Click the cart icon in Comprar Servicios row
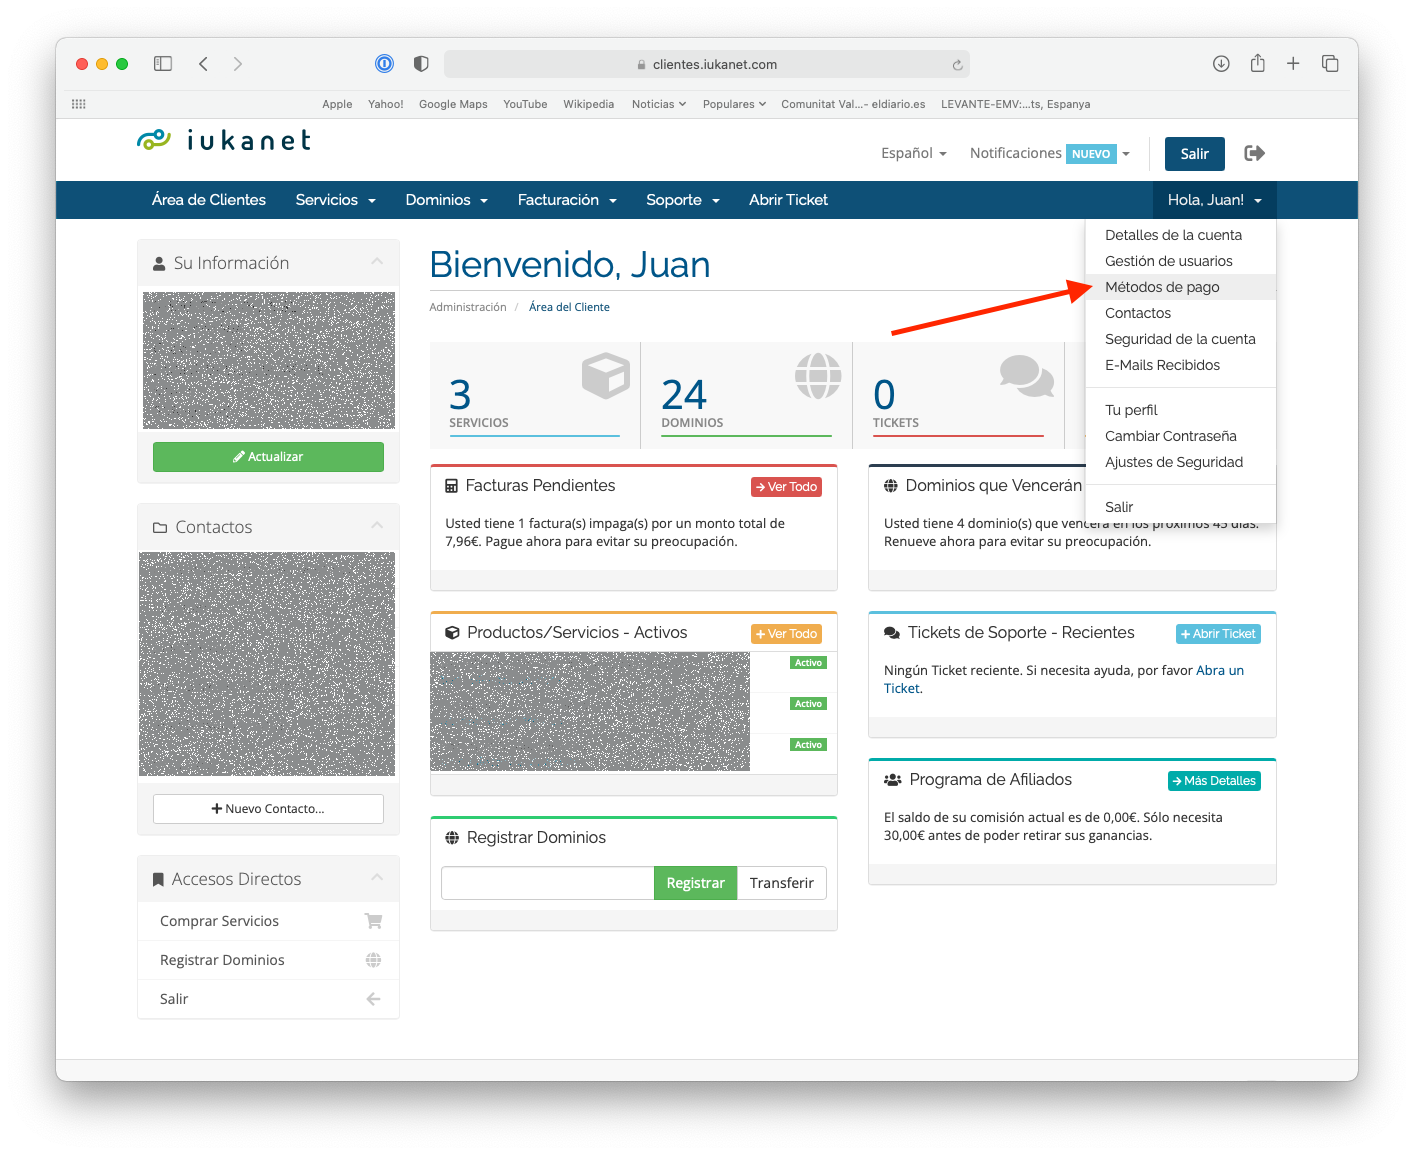This screenshot has height=1155, width=1414. coord(373,921)
